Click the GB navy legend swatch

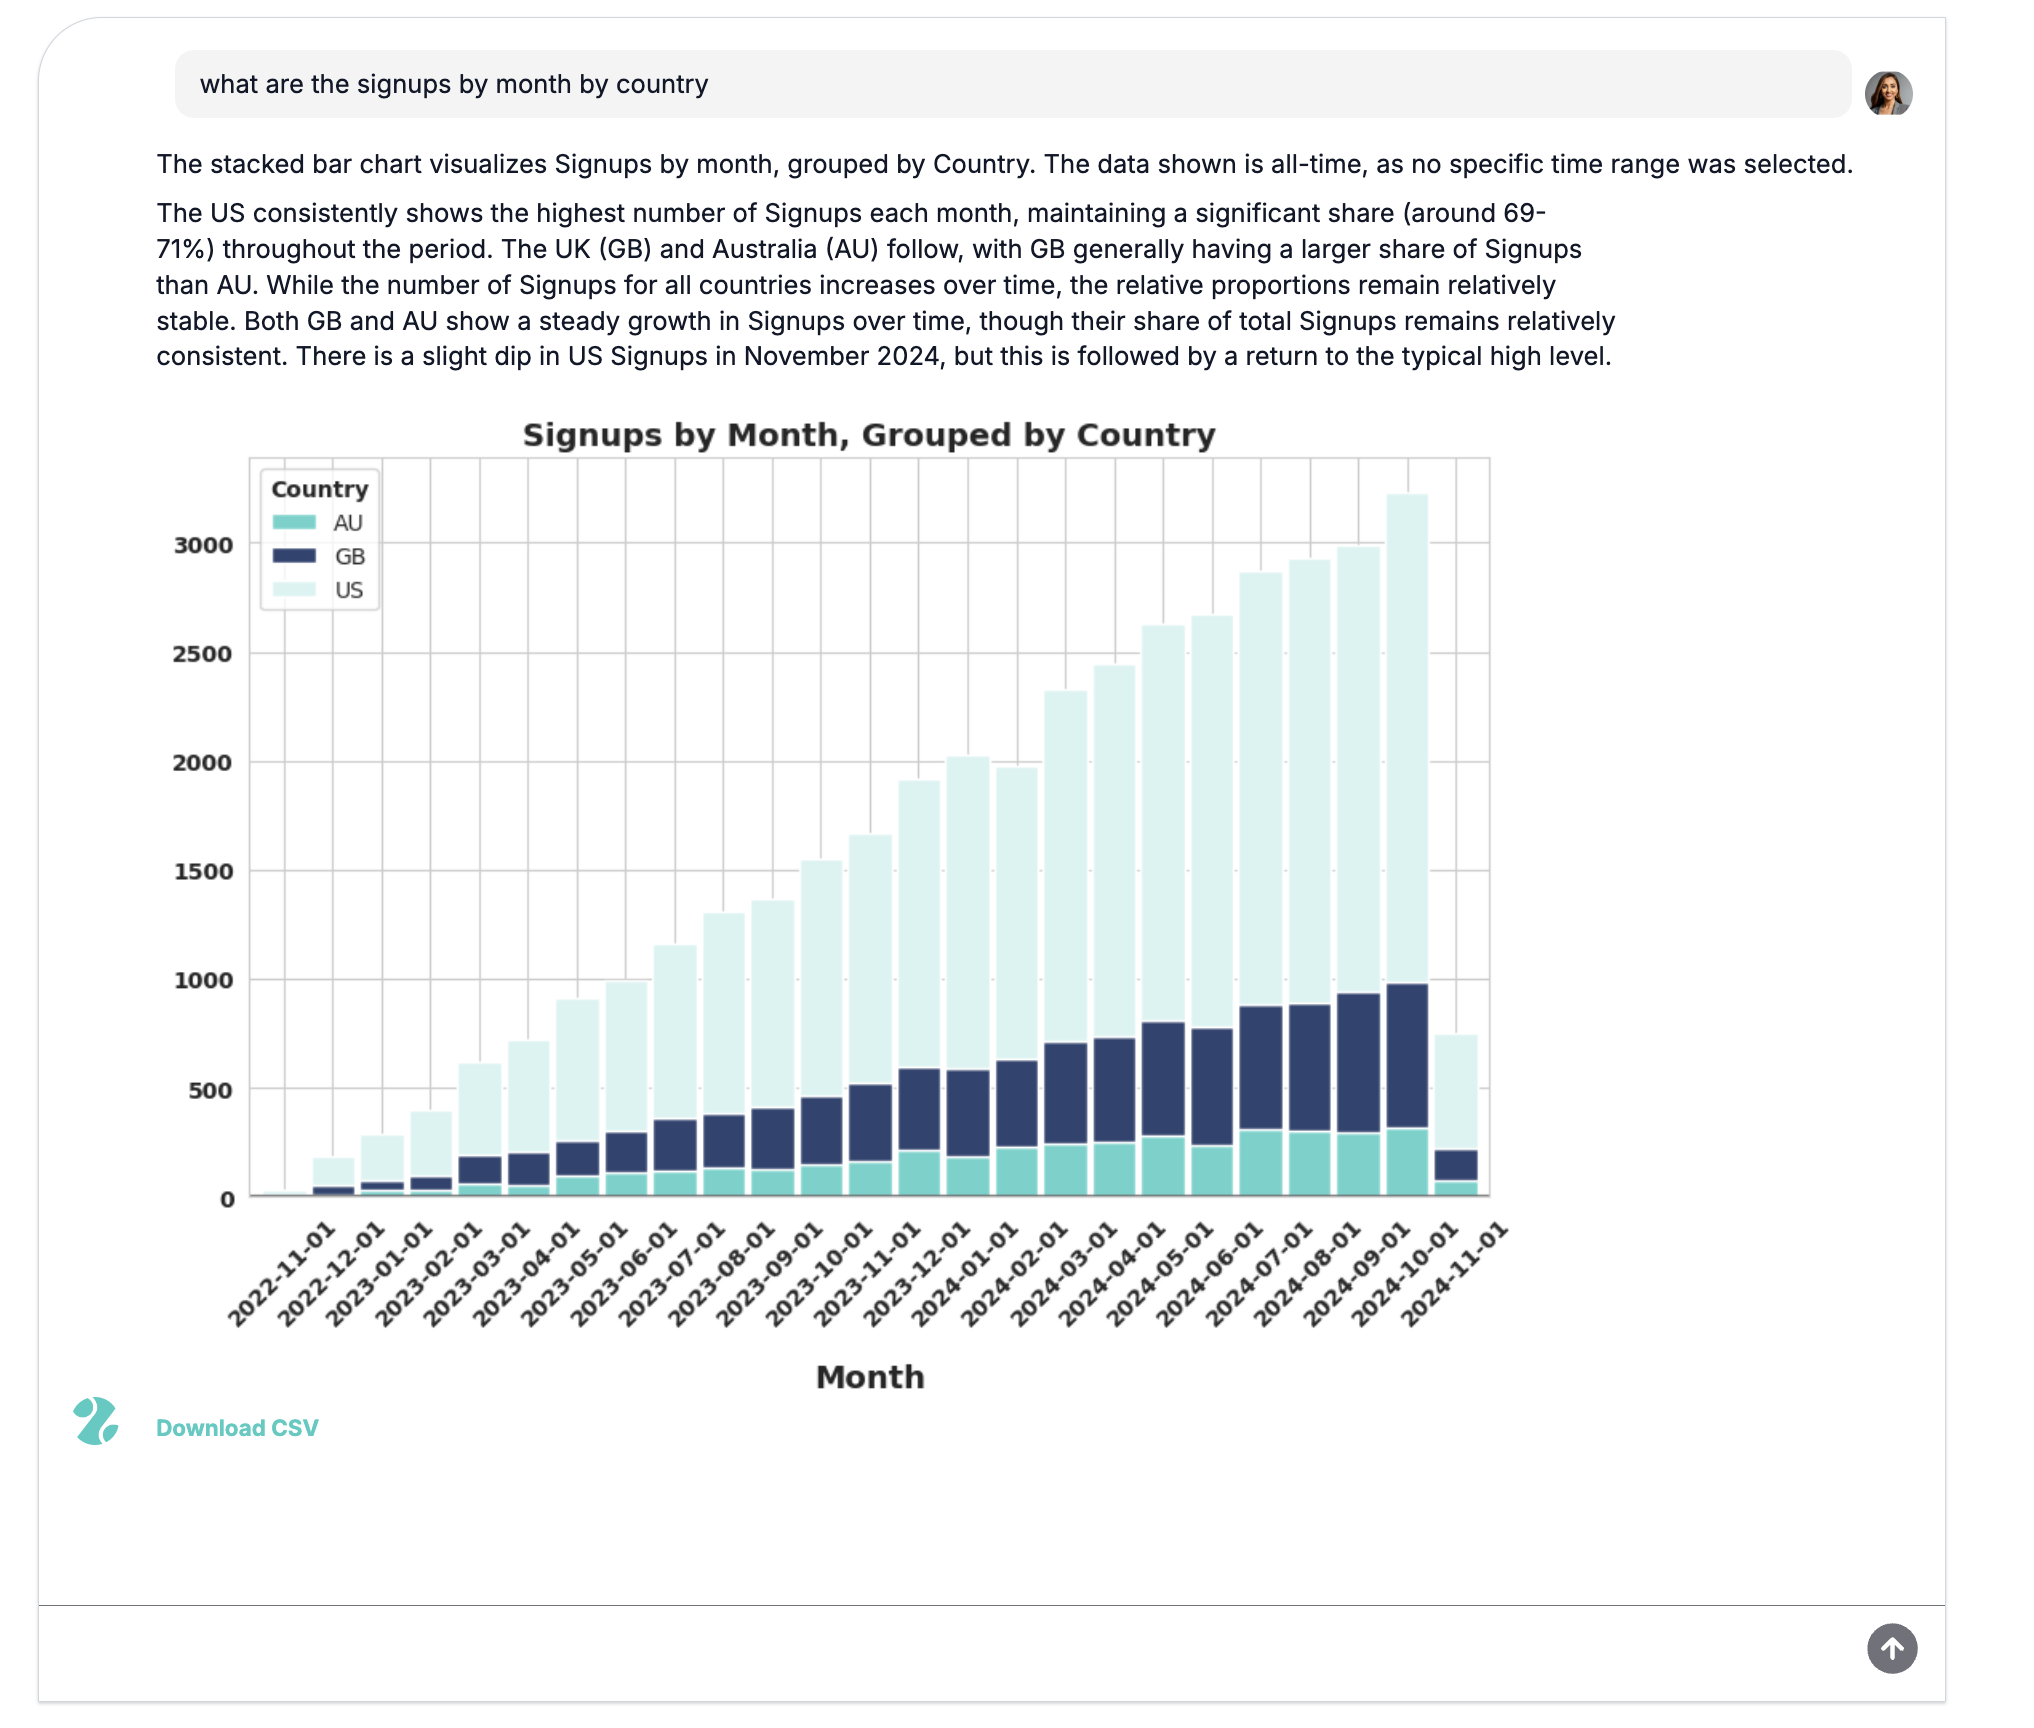click(x=294, y=556)
